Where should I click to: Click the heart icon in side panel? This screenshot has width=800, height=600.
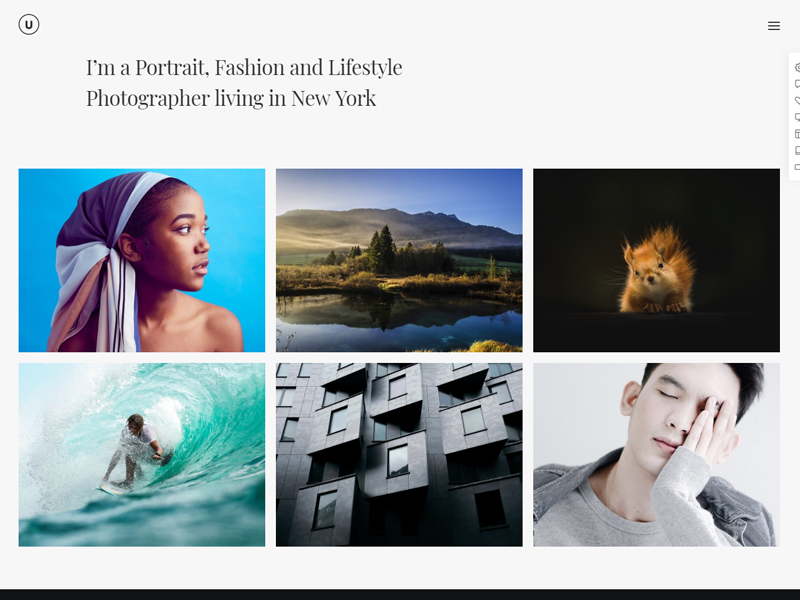pos(797,101)
